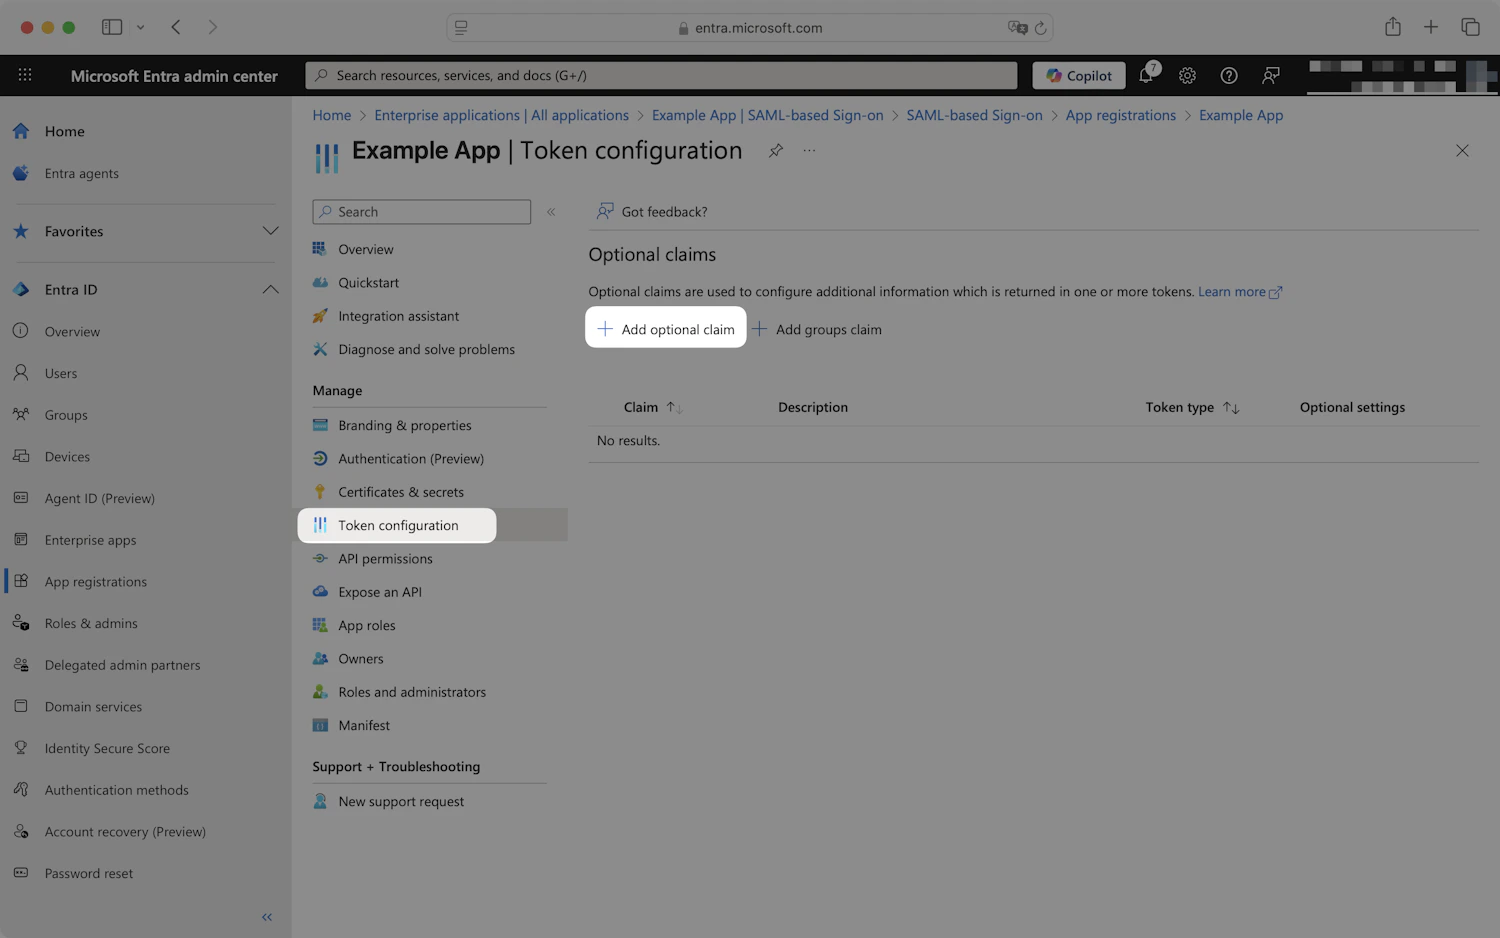This screenshot has height=938, width=1500.
Task: Click the SAML-based Sign-on breadcrumb
Action: click(x=974, y=115)
